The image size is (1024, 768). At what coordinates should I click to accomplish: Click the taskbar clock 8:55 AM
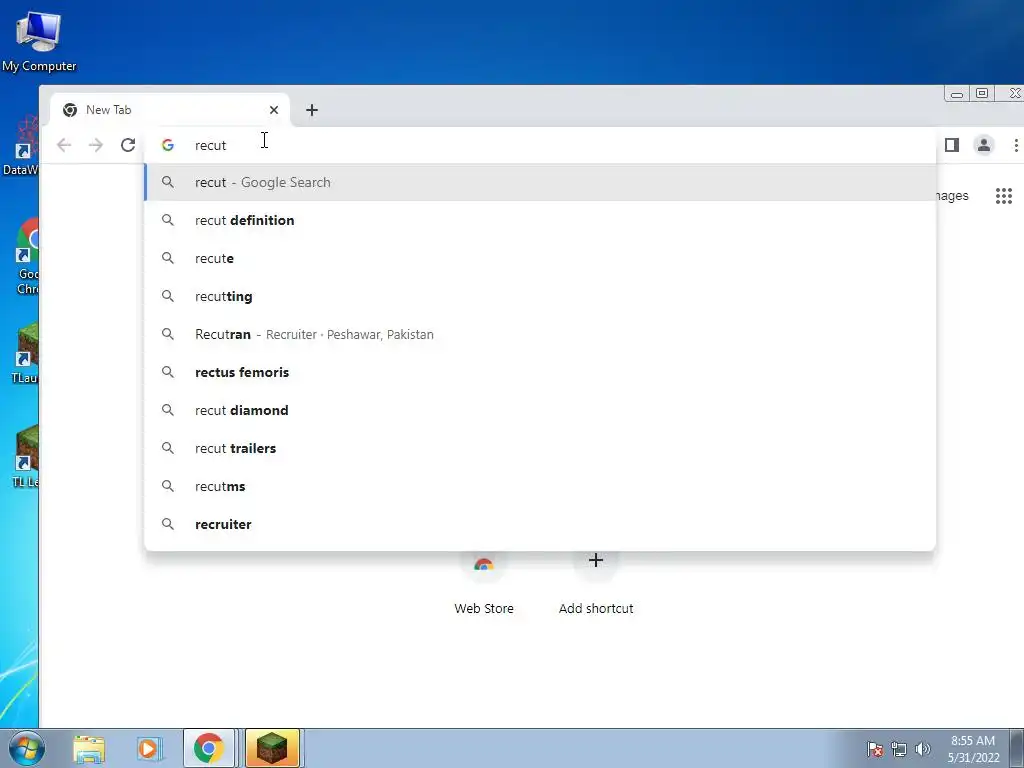pyautogui.click(x=972, y=749)
